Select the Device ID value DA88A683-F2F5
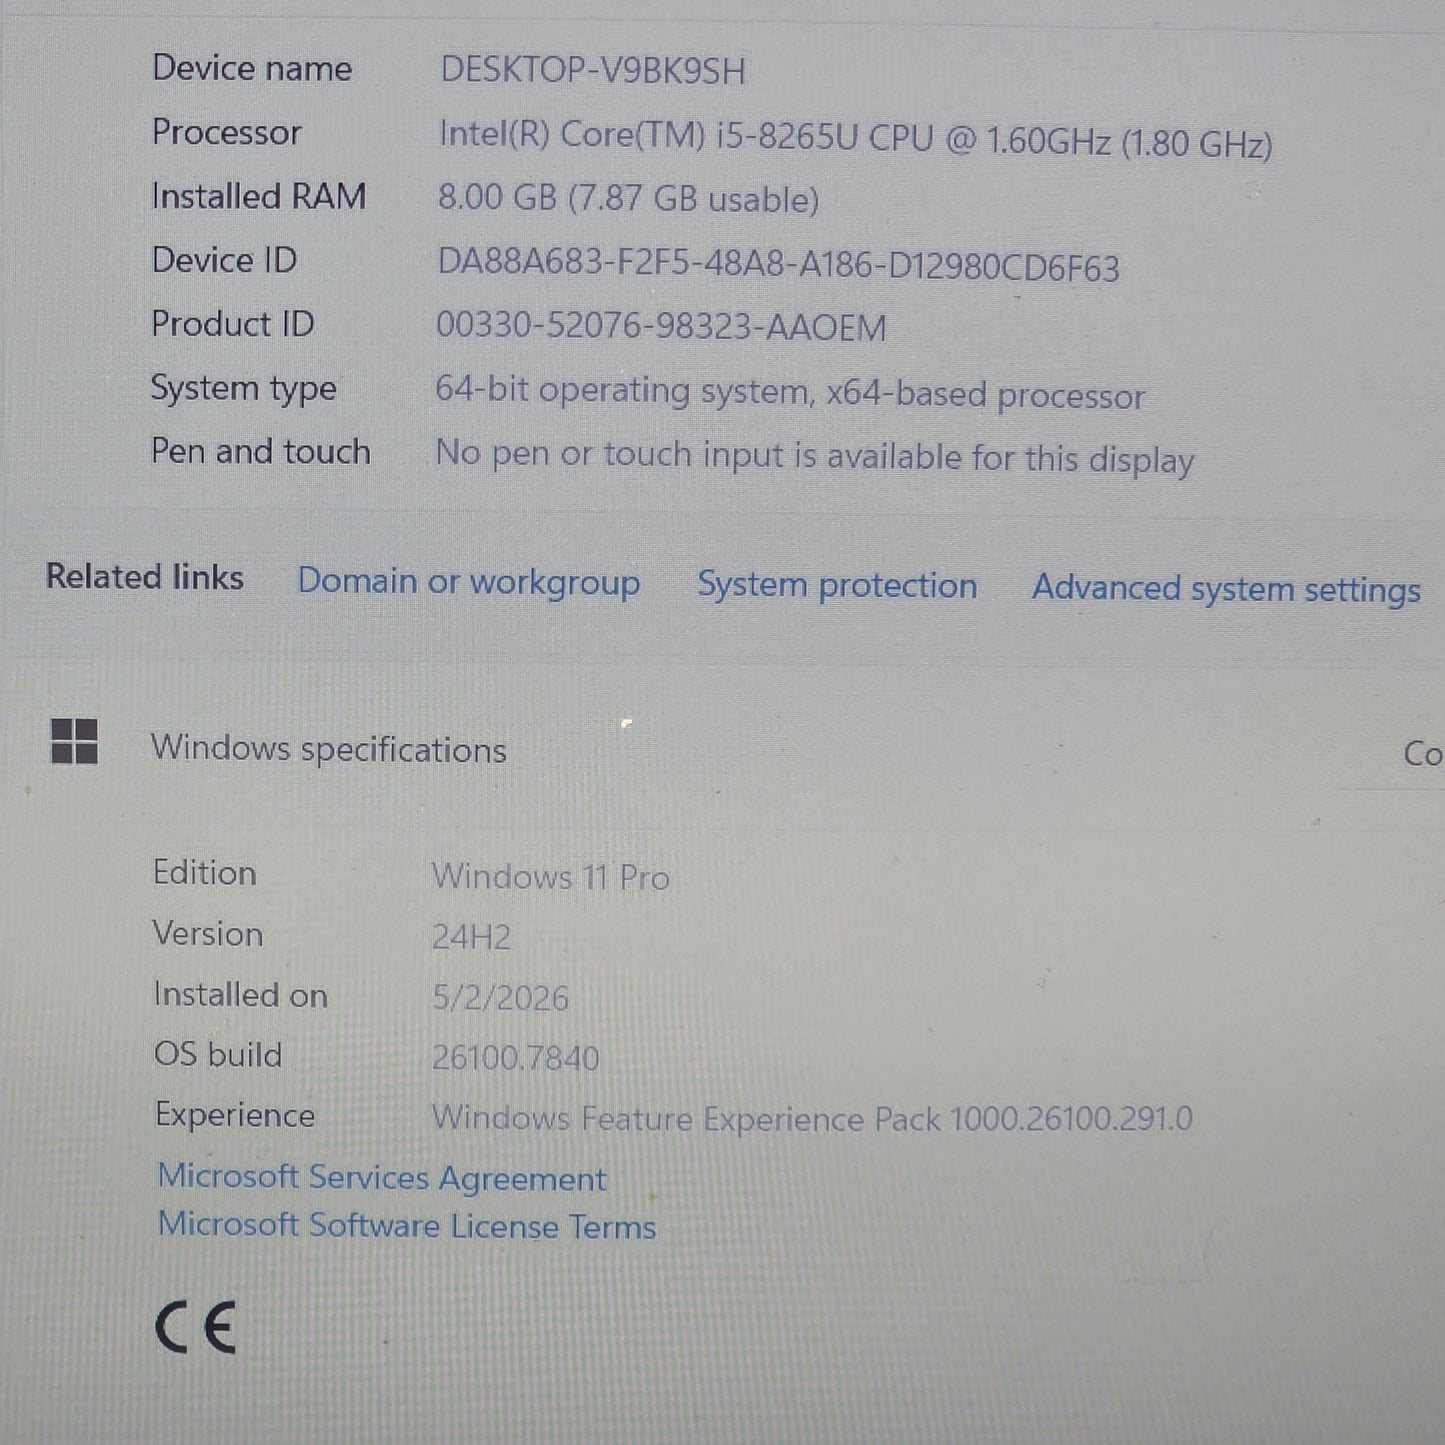Viewport: 1445px width, 1445px height. tap(778, 265)
